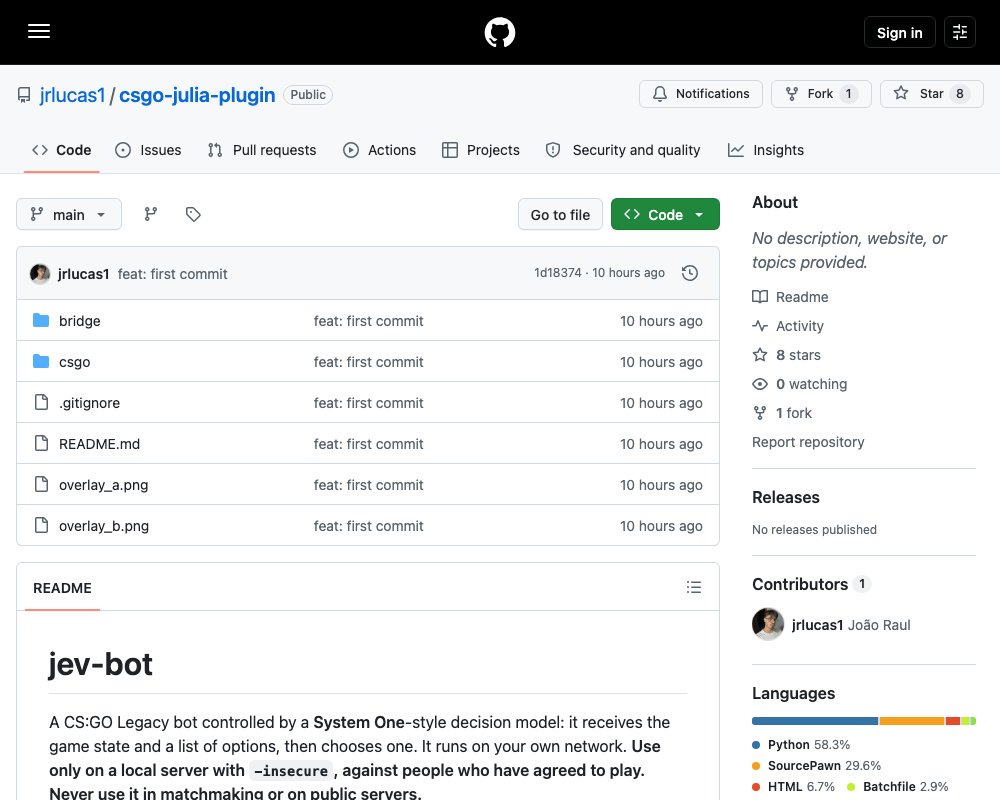Click the .gitignore file icon

[x=41, y=402]
